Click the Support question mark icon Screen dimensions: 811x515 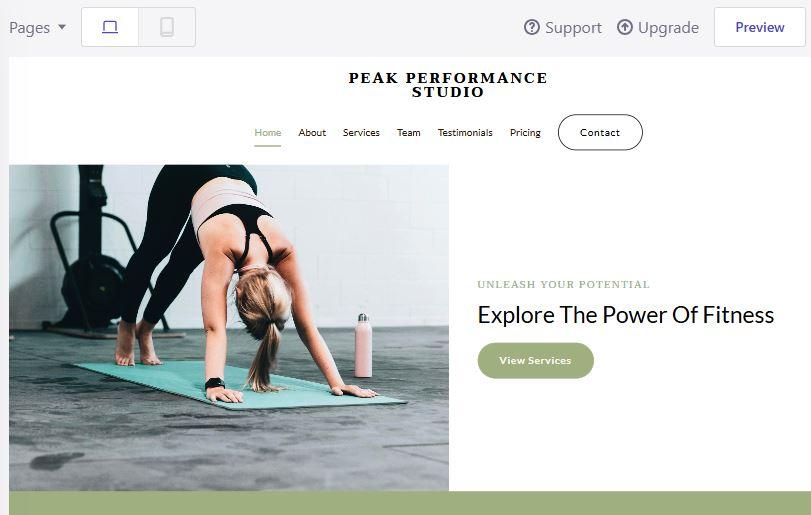[532, 27]
